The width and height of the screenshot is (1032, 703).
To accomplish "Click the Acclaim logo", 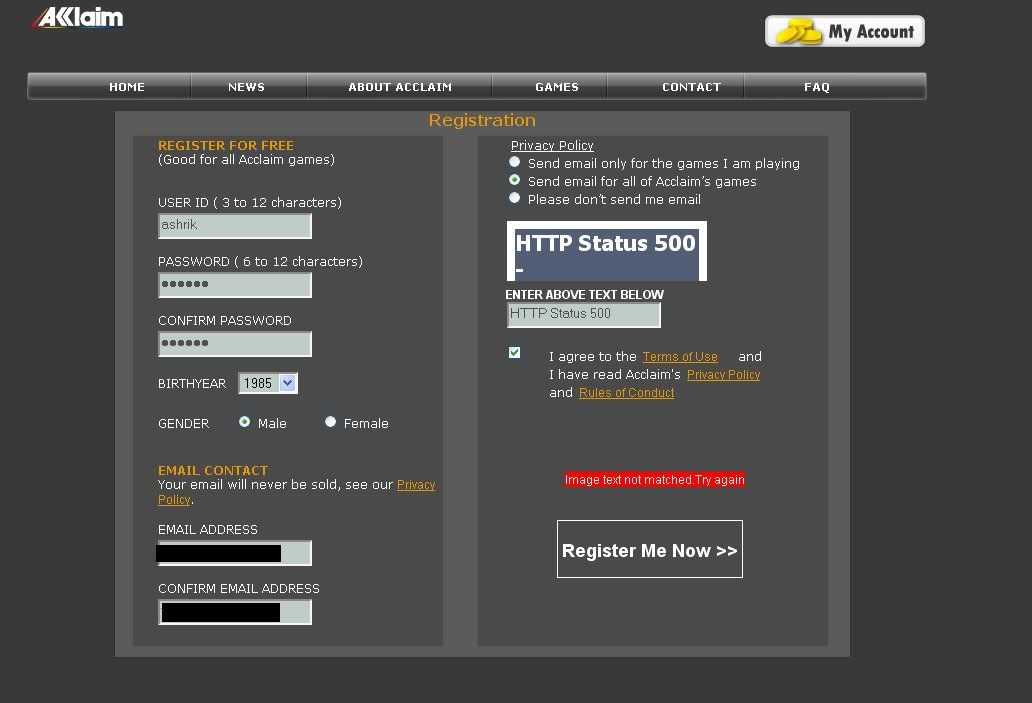I will click(x=78, y=18).
